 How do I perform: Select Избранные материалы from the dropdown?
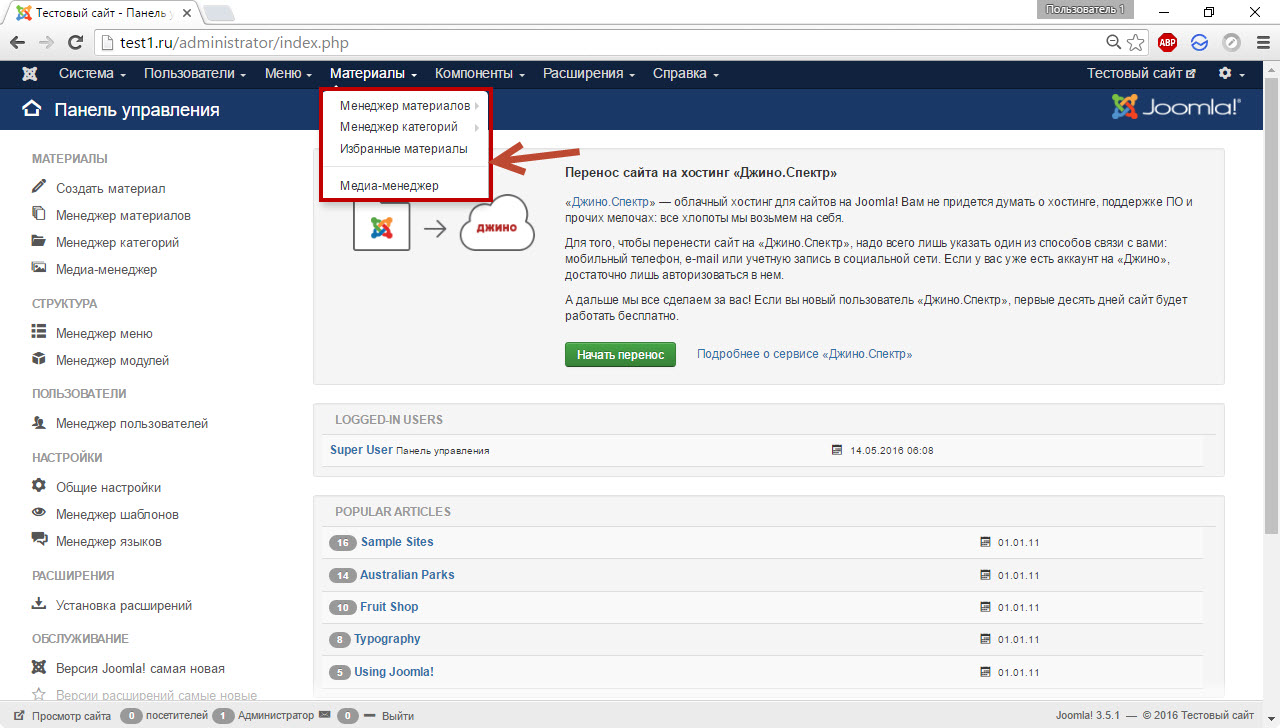pyautogui.click(x=403, y=149)
